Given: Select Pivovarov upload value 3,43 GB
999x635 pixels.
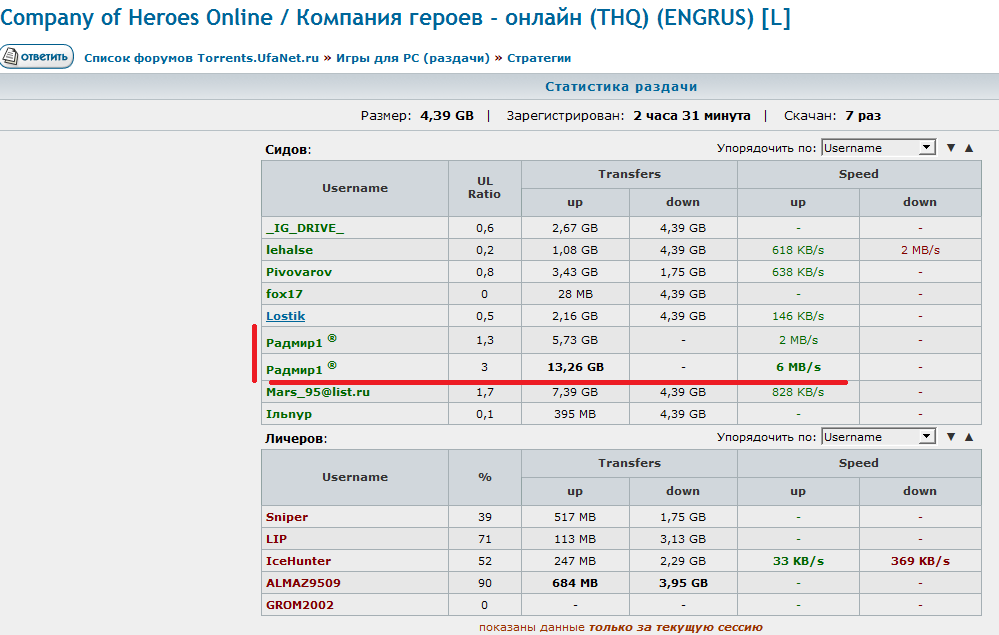Looking at the screenshot, I should coord(575,272).
